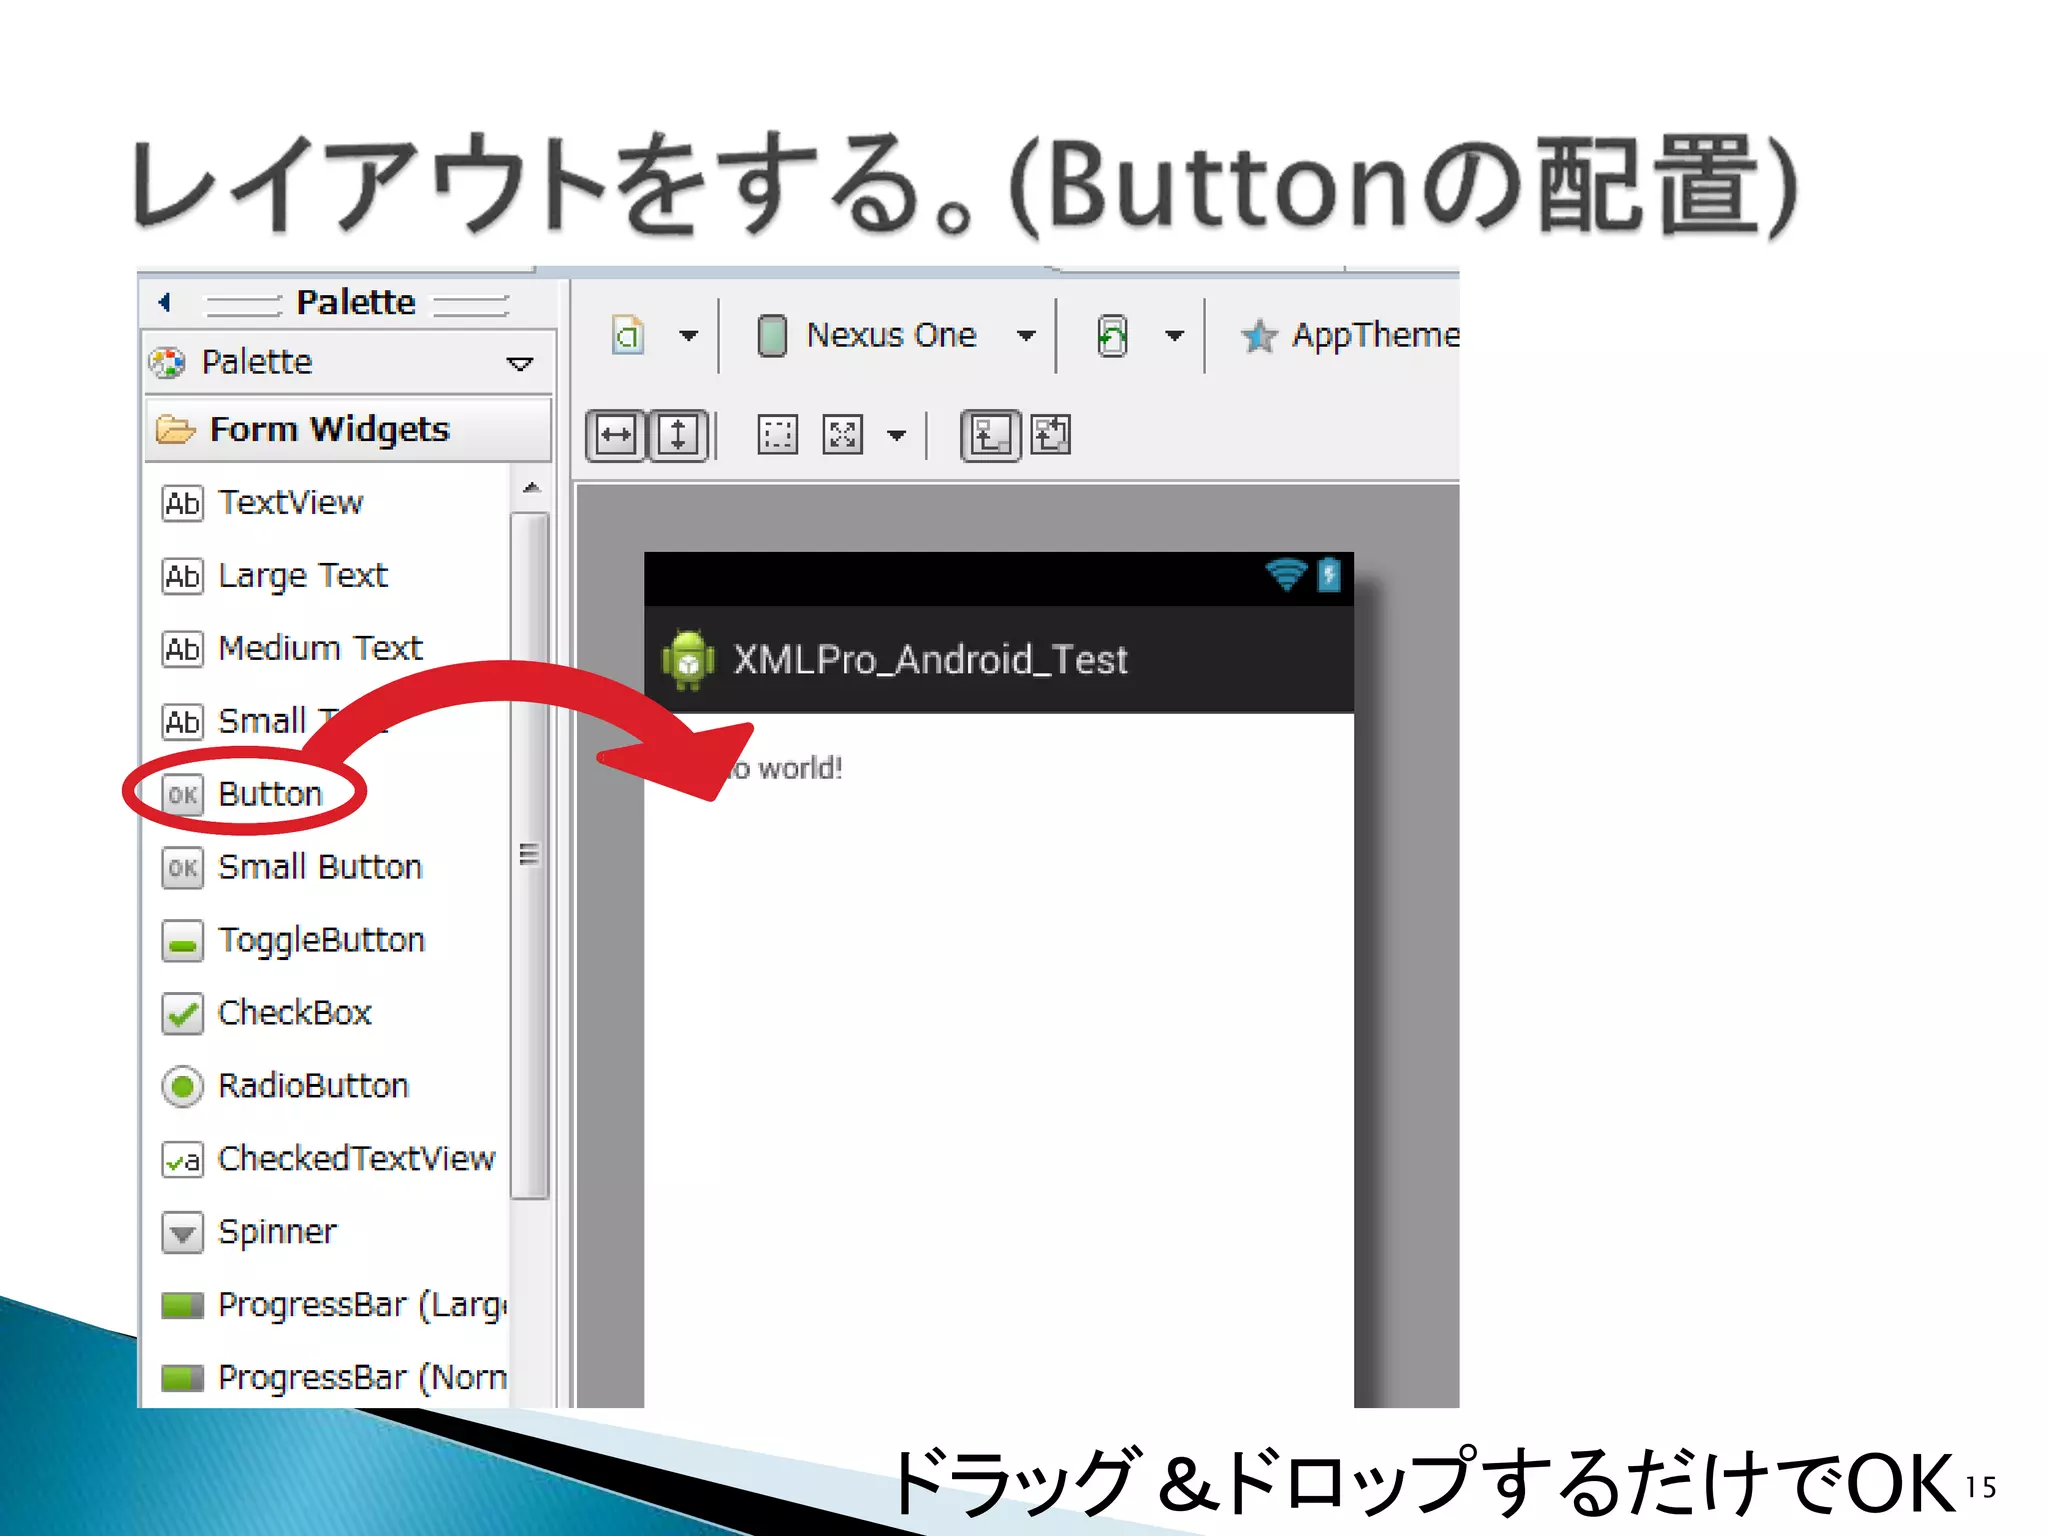Click the AppTheme theme selector
This screenshot has width=2048, height=1536.
coord(1349,335)
